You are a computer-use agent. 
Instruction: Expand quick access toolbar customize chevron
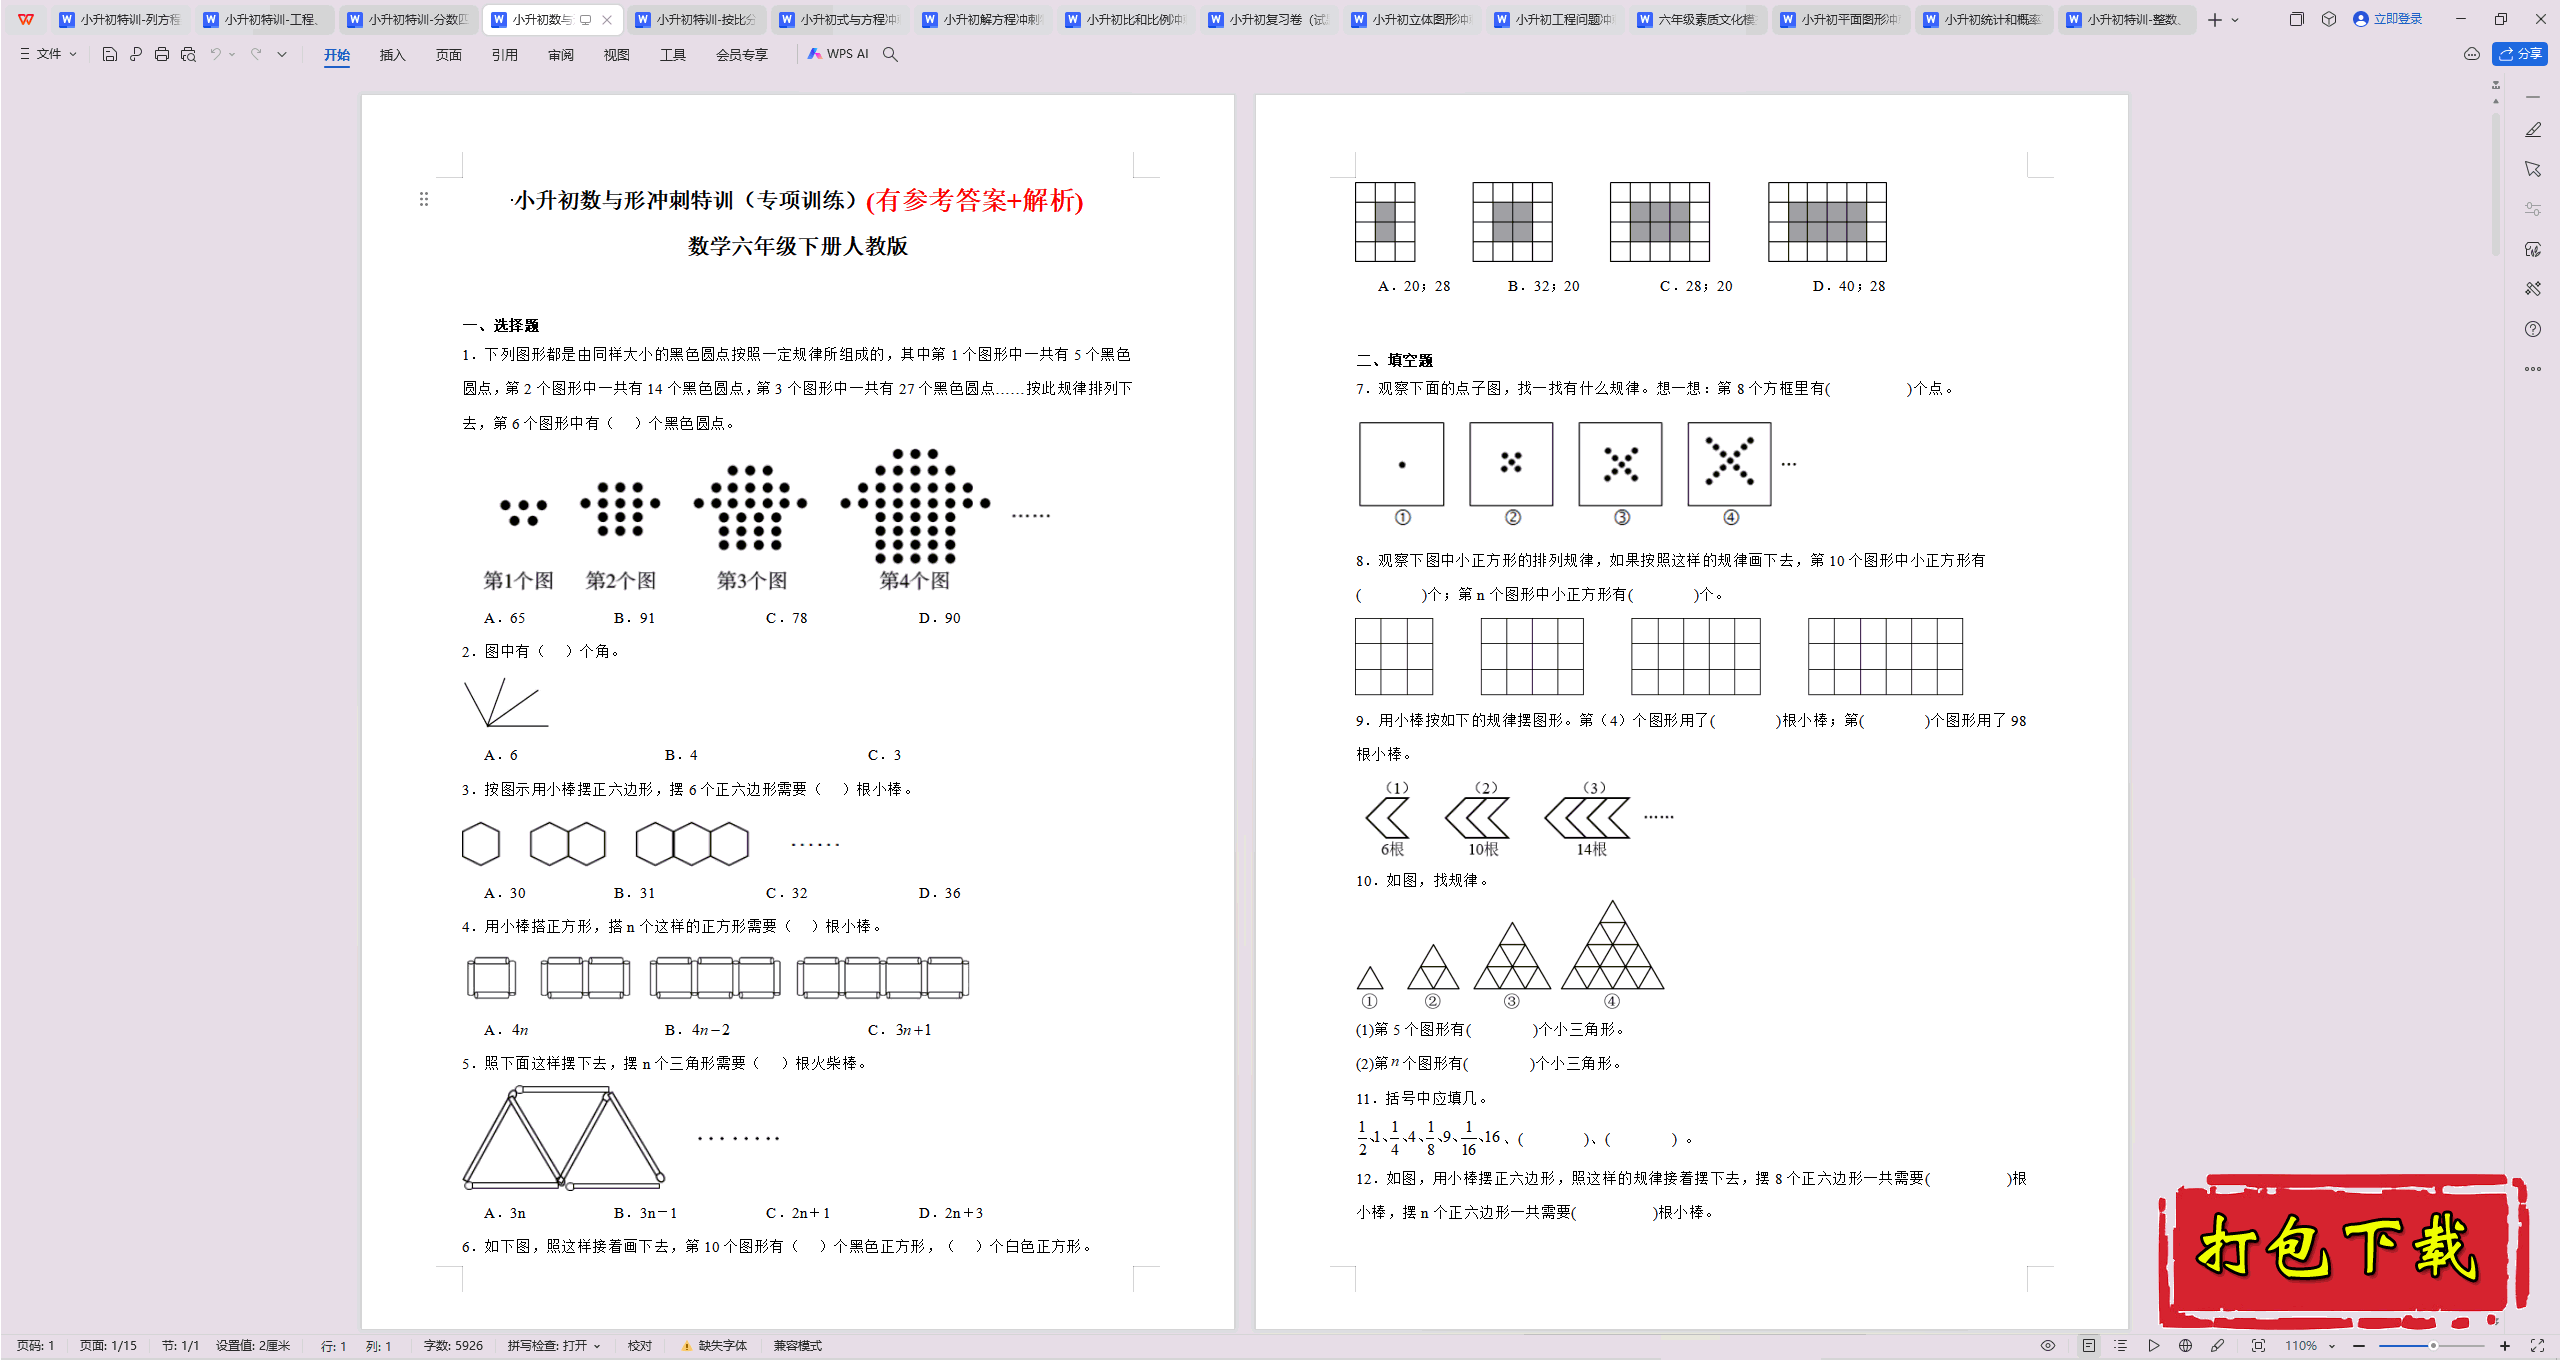282,54
